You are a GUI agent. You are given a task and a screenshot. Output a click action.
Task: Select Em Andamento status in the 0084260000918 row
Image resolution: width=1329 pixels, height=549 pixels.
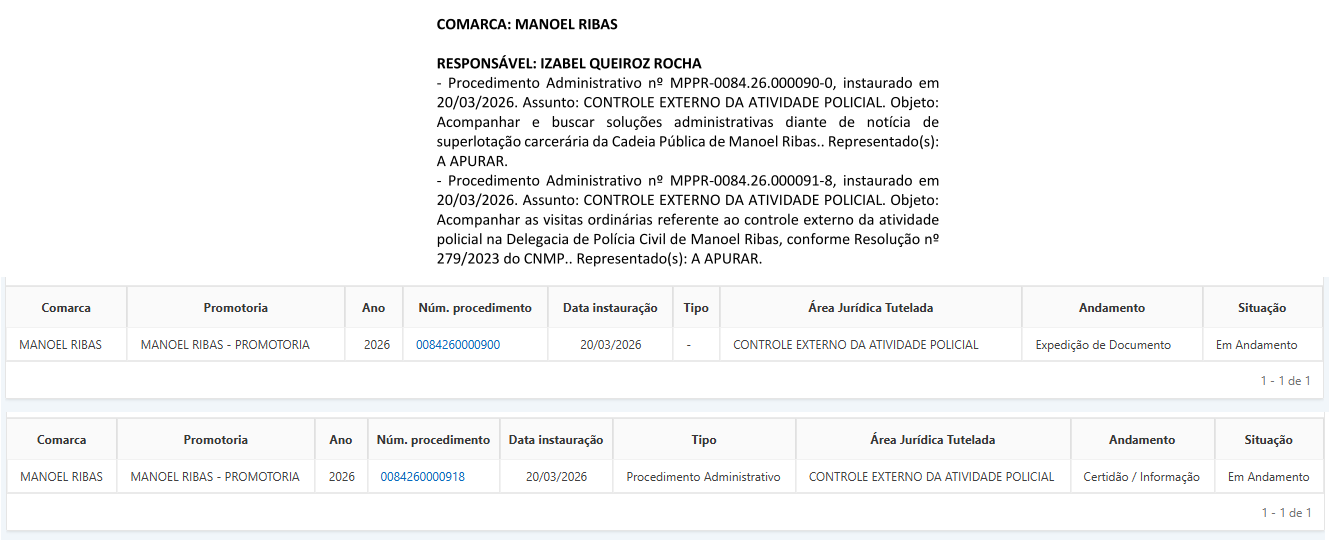(x=1268, y=477)
